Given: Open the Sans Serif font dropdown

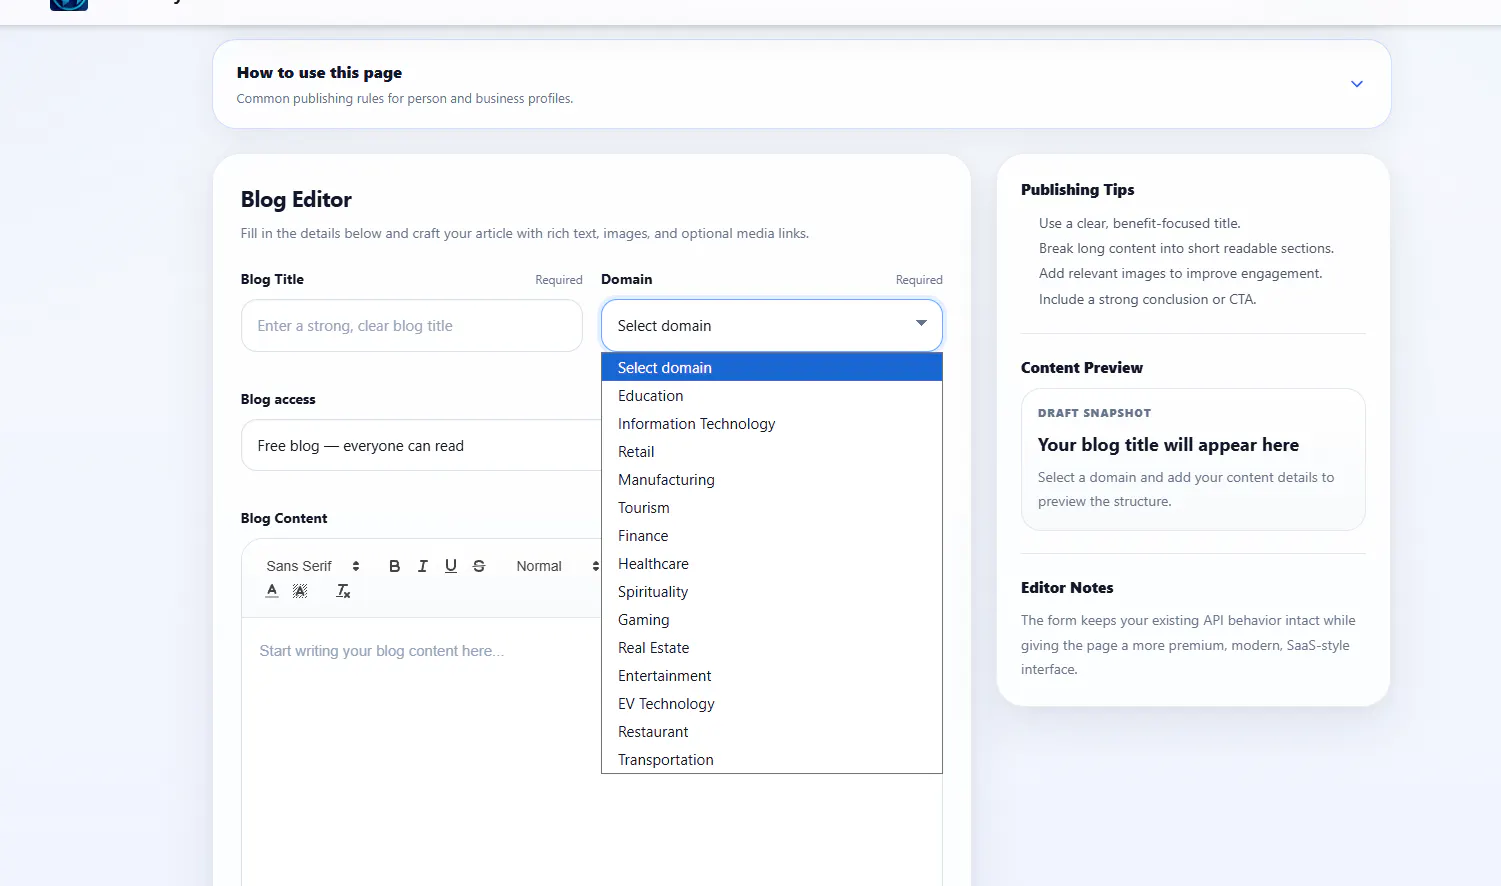Looking at the screenshot, I should [313, 566].
